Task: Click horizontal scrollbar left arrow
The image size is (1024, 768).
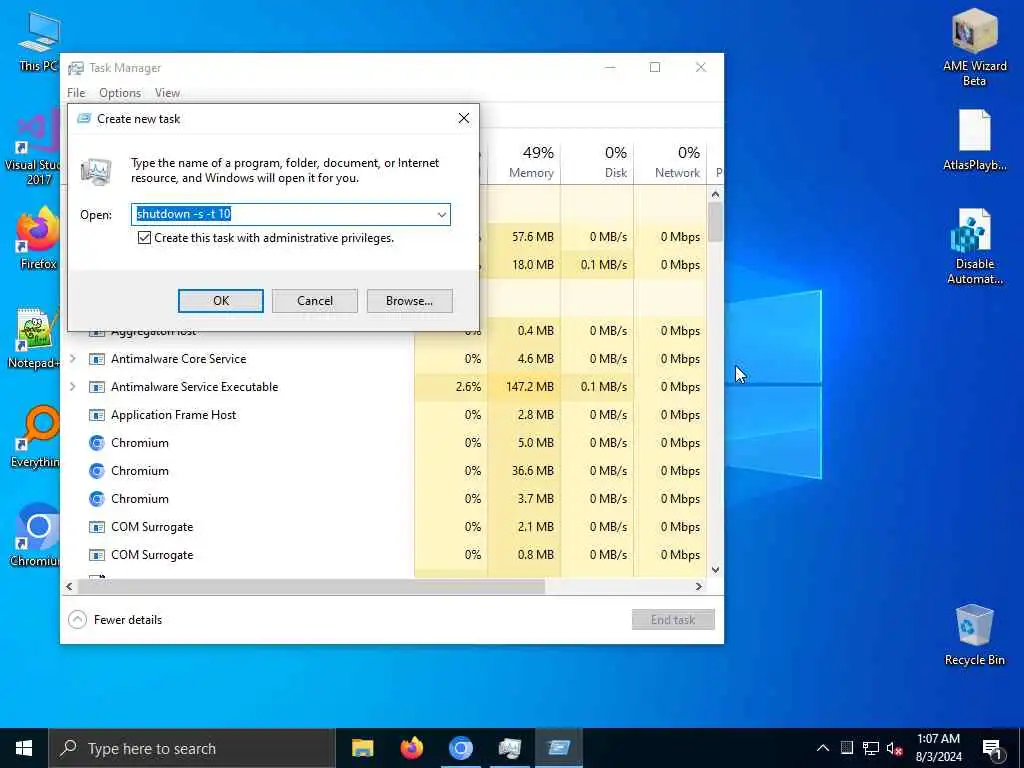Action: tap(69, 586)
